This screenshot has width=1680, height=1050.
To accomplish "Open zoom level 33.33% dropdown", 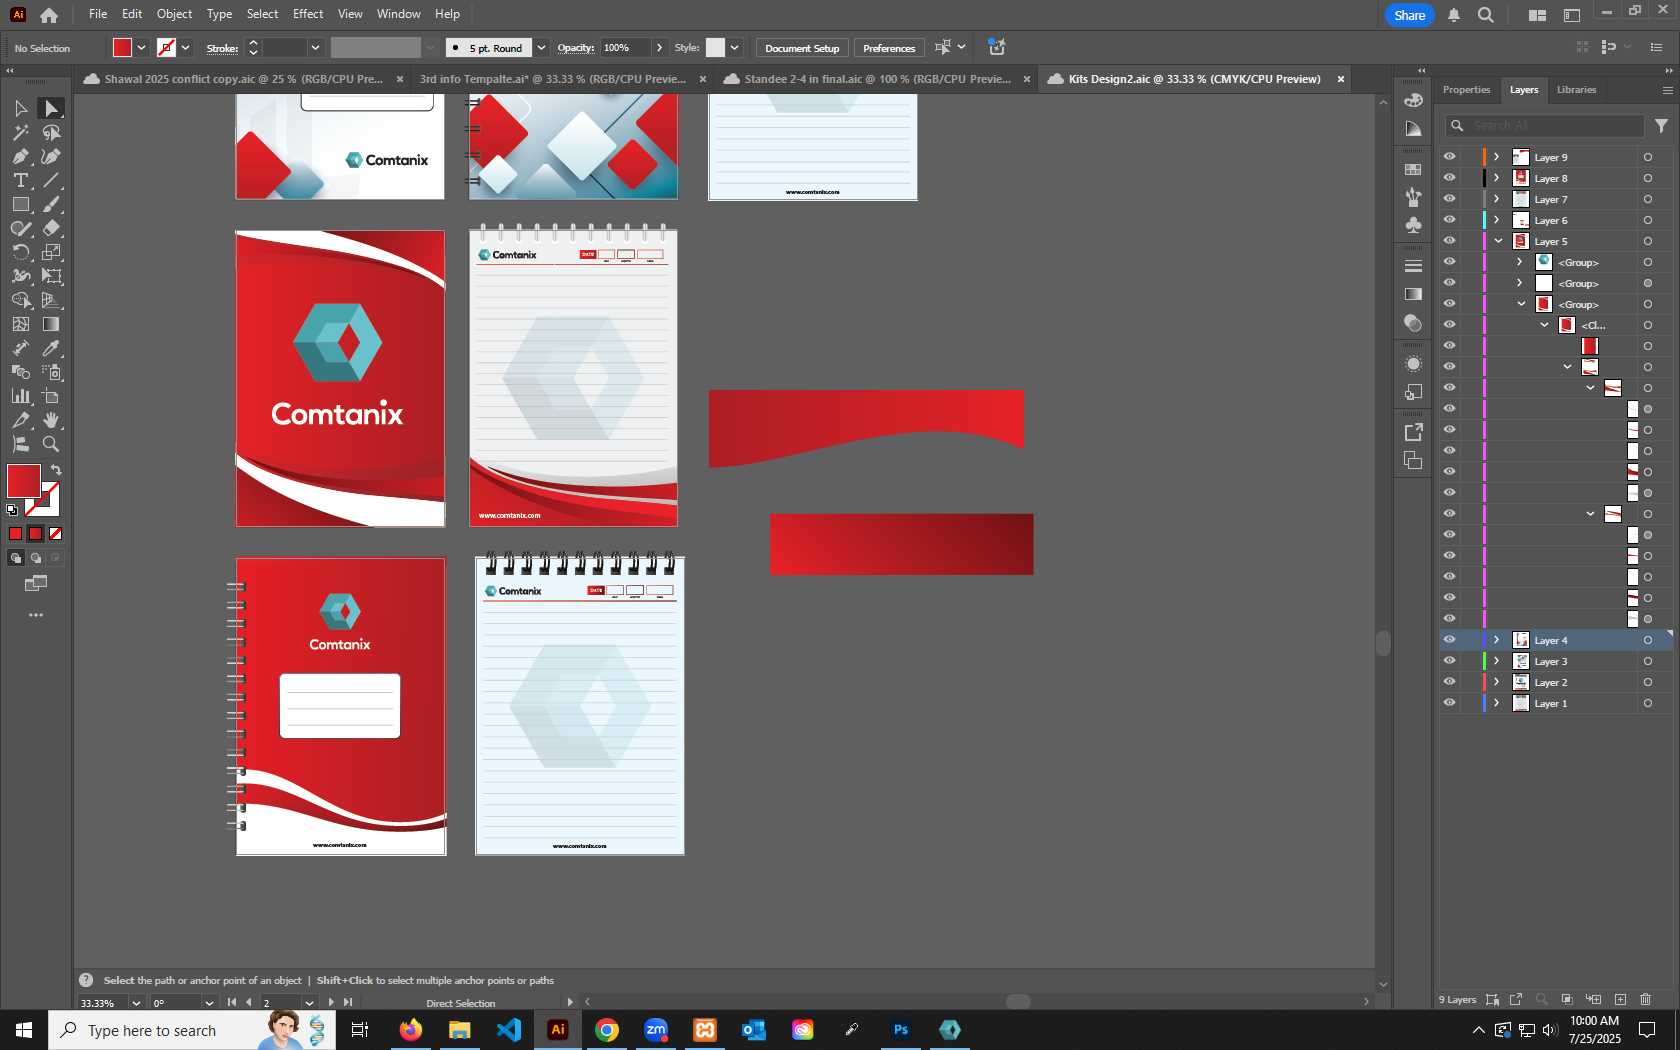I will [x=136, y=1003].
